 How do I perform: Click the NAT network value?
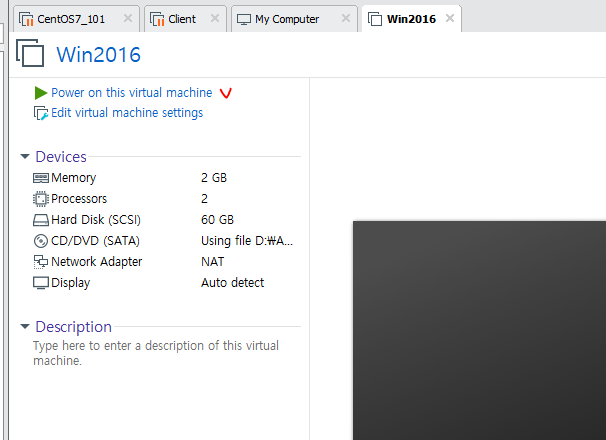point(212,262)
